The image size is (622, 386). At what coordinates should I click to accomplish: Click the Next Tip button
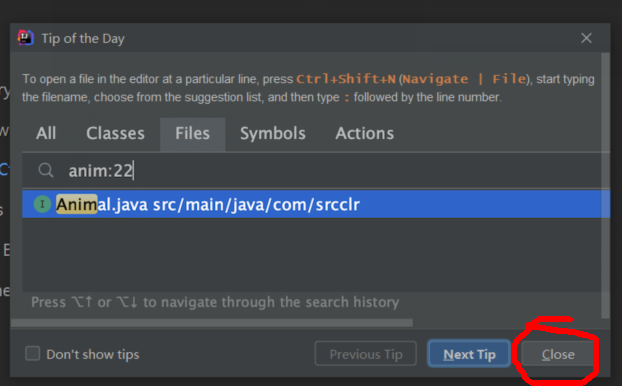(469, 354)
